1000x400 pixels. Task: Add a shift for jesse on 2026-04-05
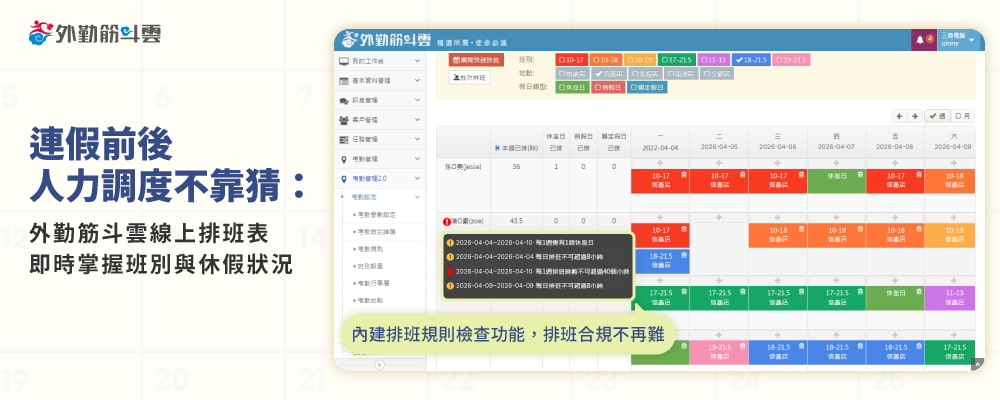click(x=719, y=163)
